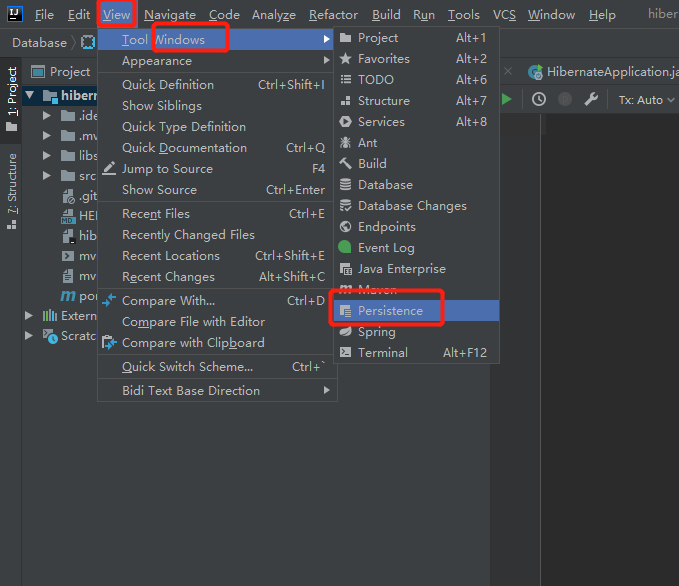Click the green Run execute icon
The image size is (679, 586).
click(507, 99)
